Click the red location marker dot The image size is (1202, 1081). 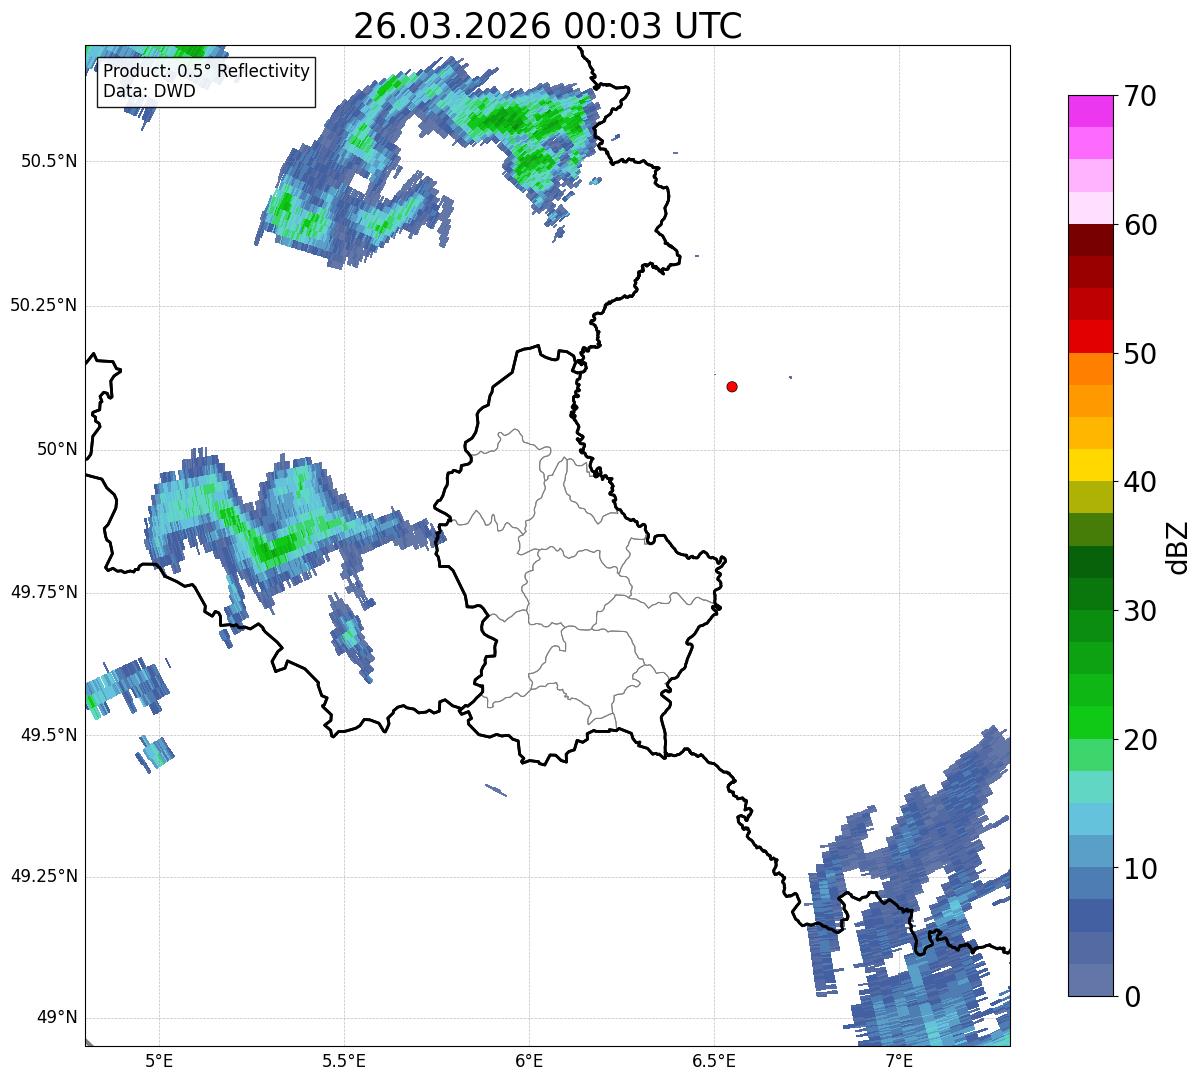coord(732,386)
